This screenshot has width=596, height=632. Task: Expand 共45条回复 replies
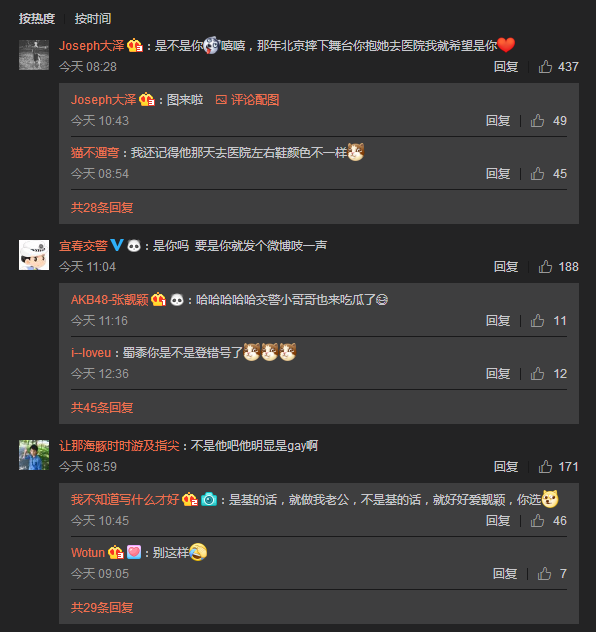(x=102, y=407)
